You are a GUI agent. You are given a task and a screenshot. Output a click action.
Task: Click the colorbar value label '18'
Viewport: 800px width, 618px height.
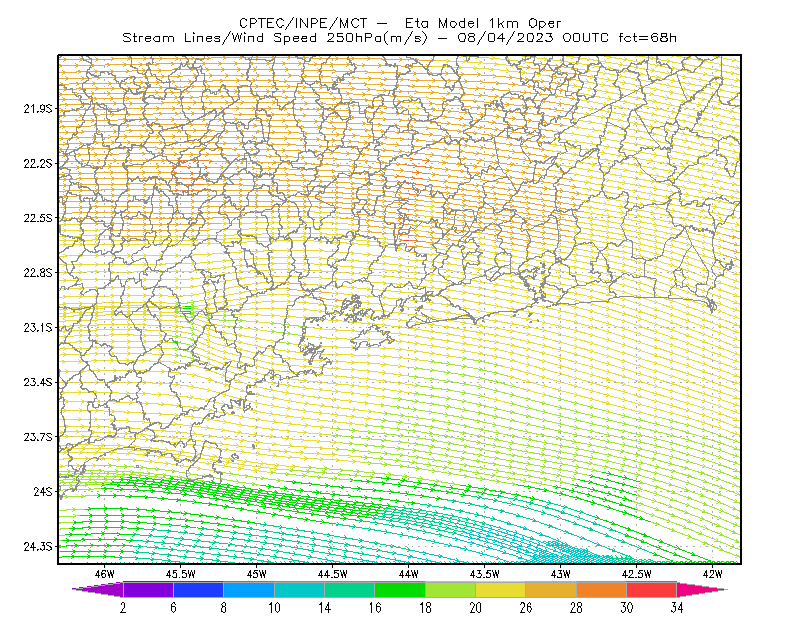click(425, 608)
